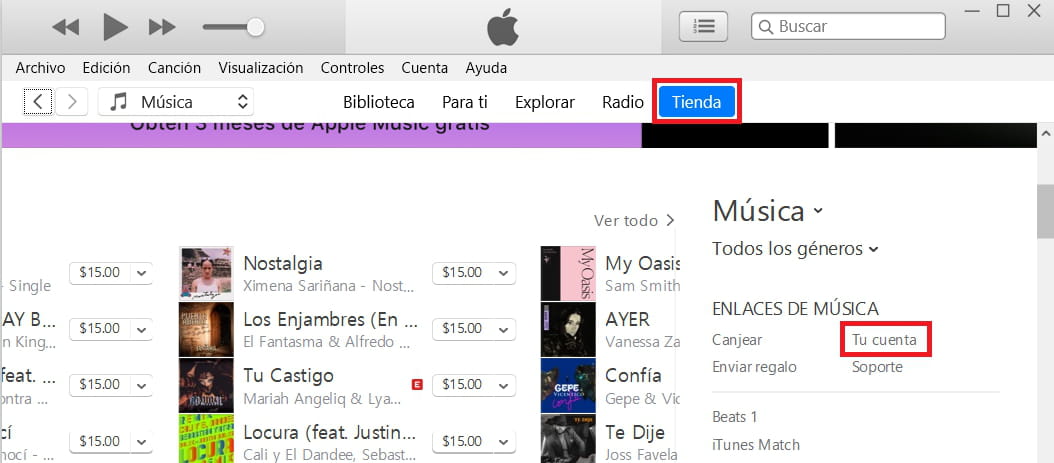Expand the Música store category heading
1054x463 pixels.
pos(768,211)
